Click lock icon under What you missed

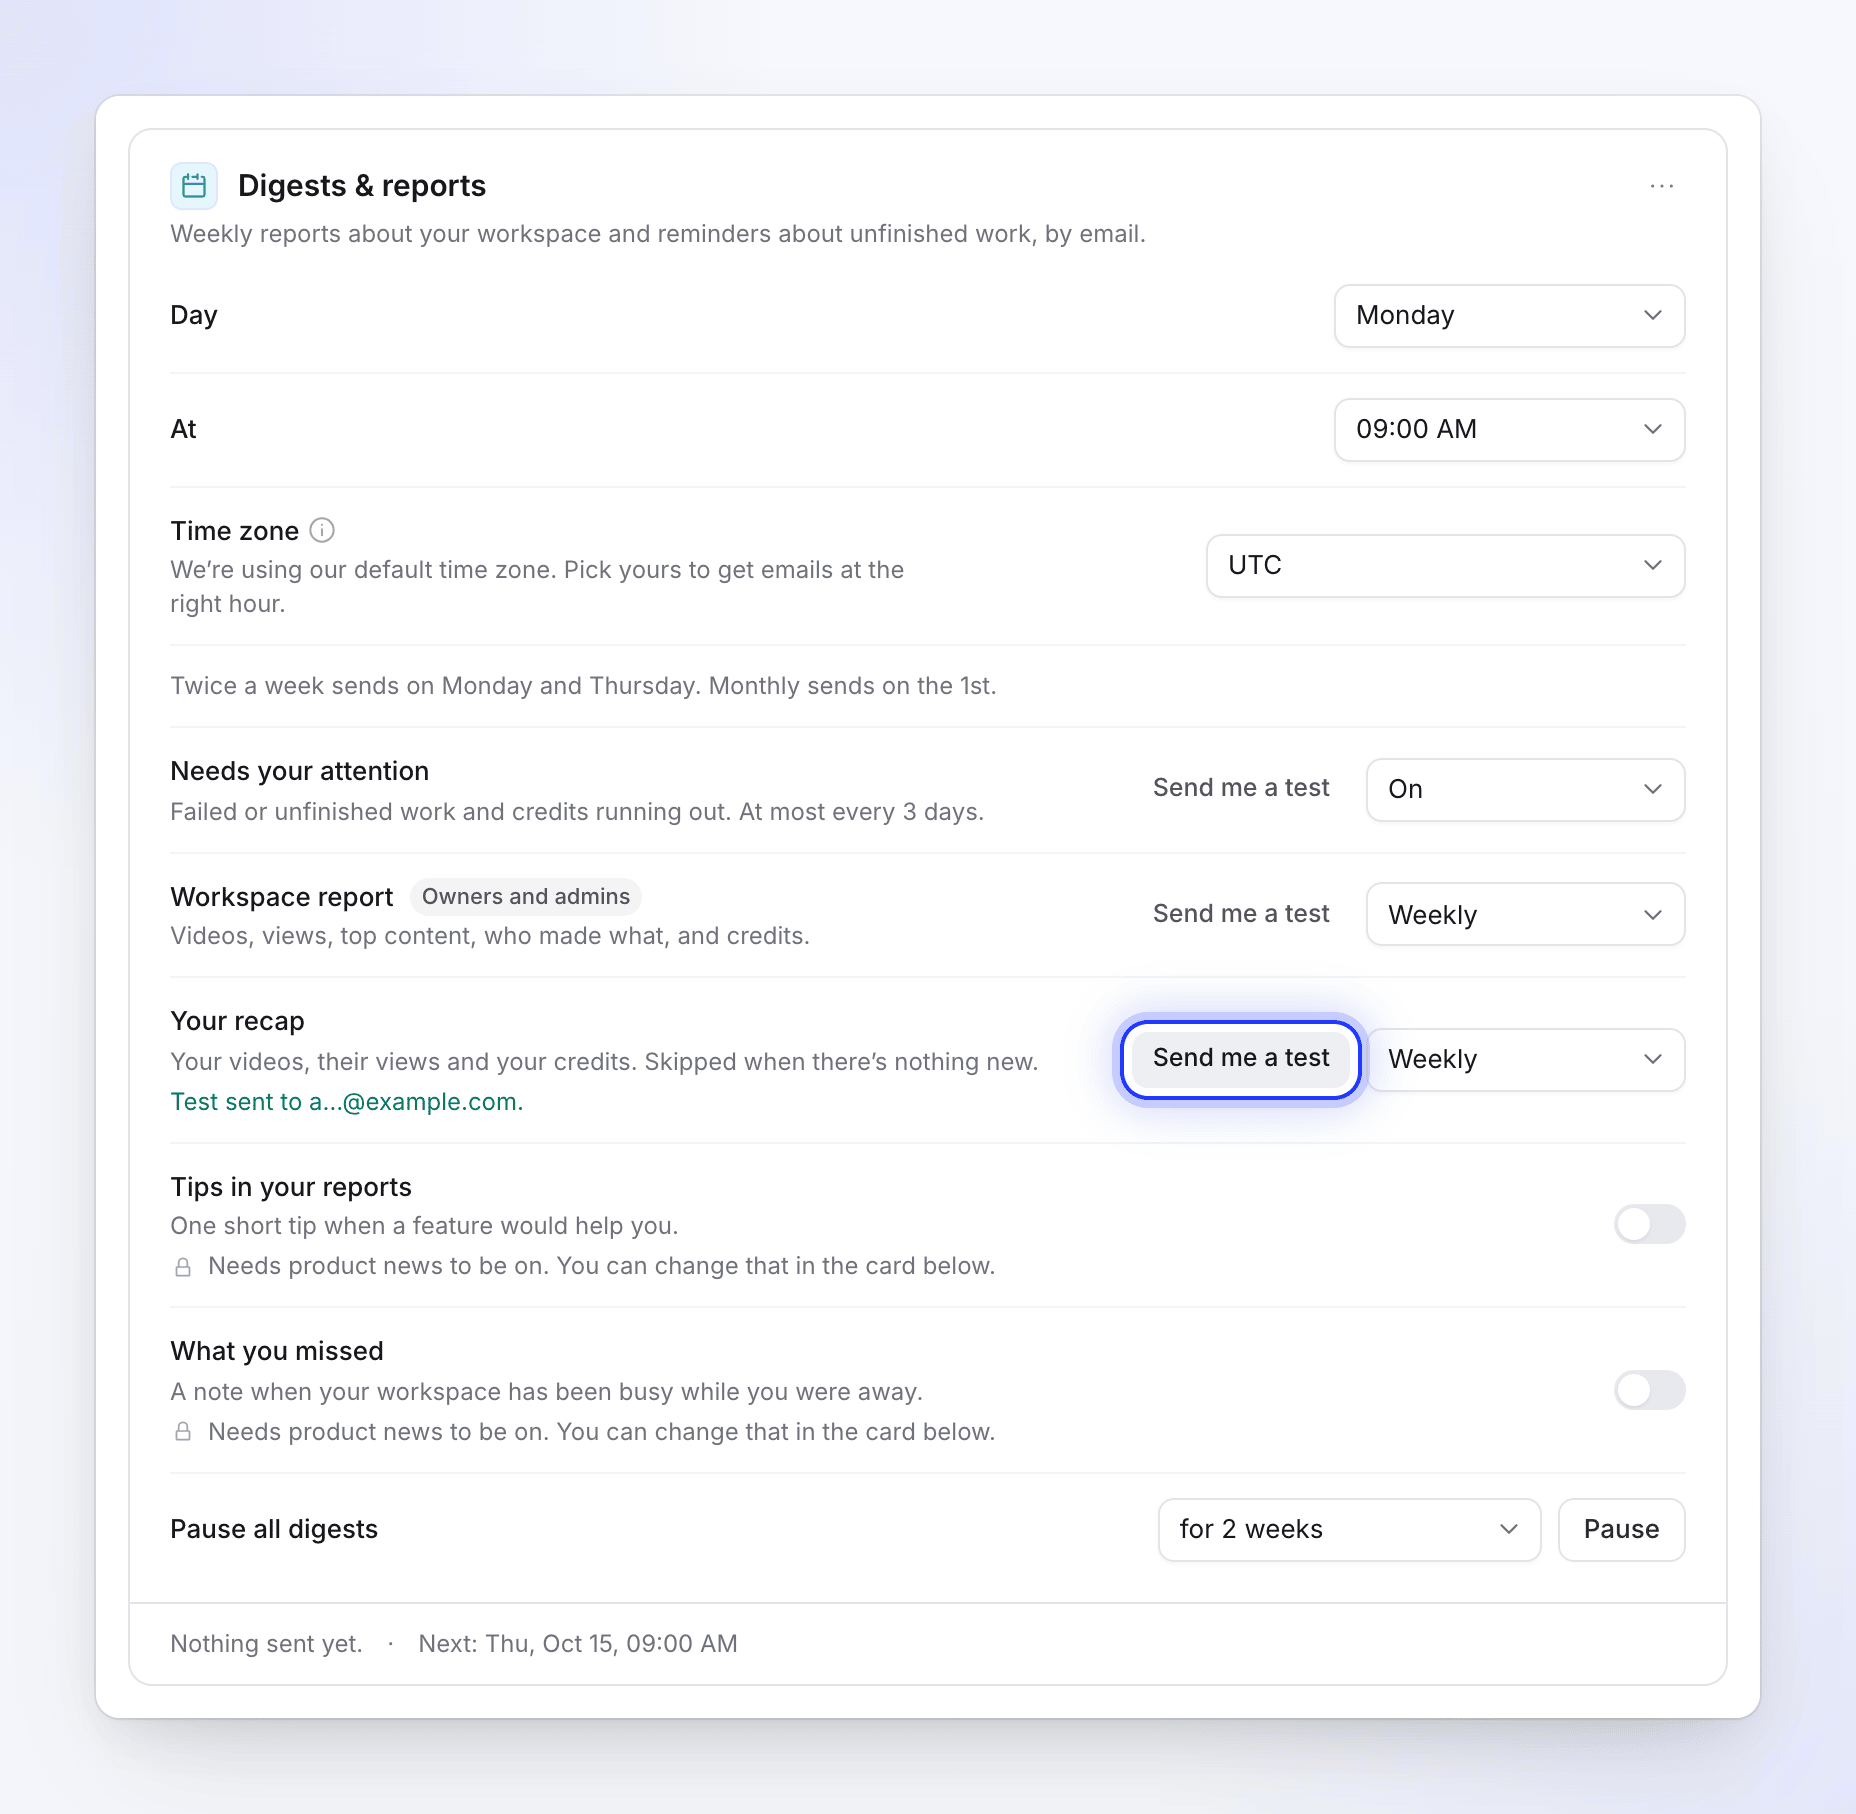click(183, 1432)
